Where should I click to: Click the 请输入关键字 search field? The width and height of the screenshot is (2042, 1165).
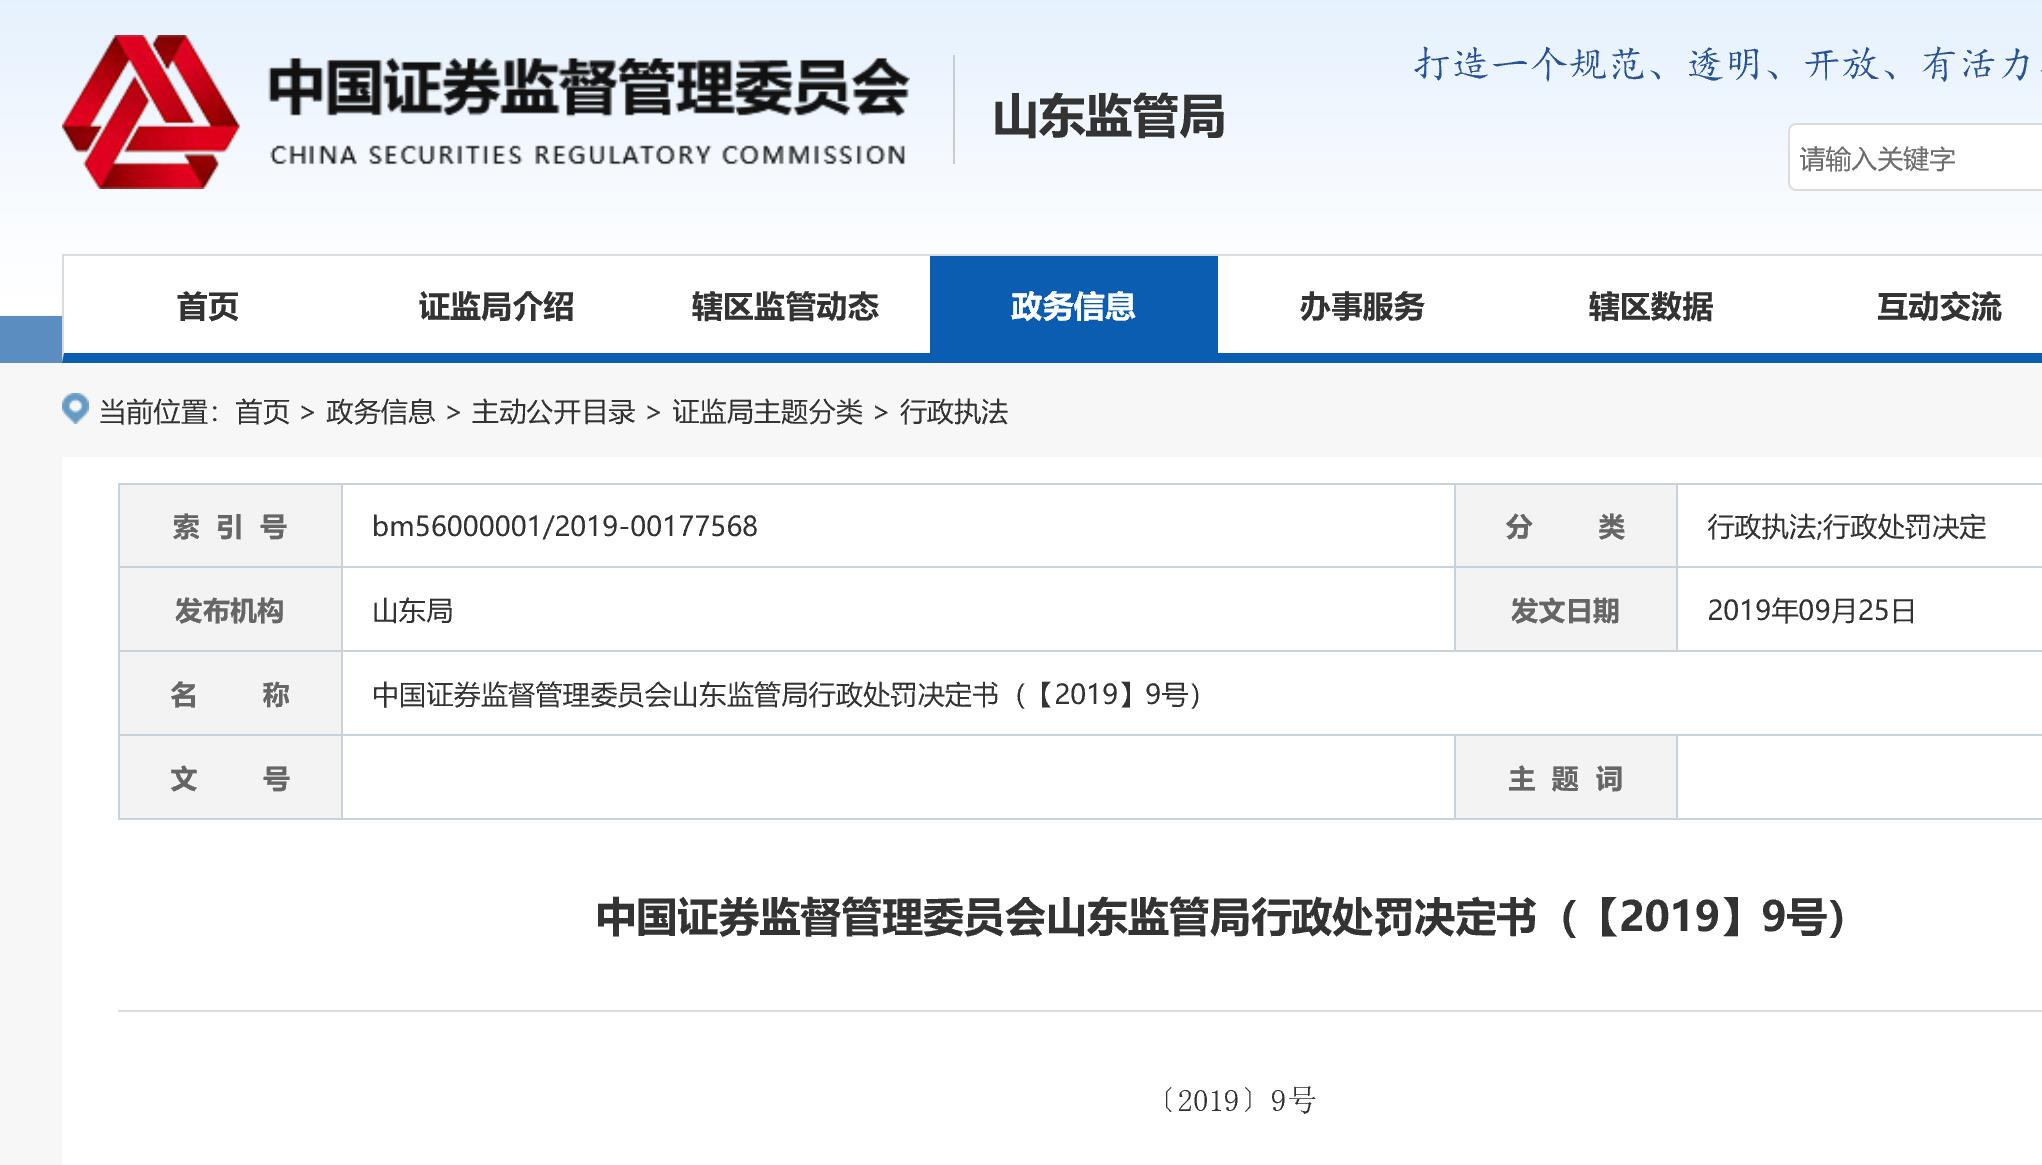[1915, 158]
